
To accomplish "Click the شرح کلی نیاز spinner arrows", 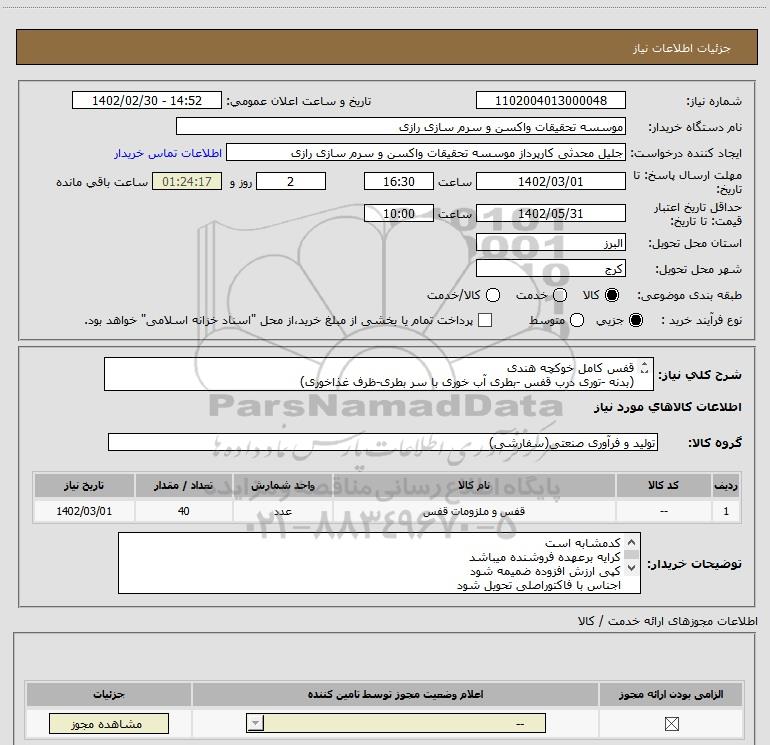I will coord(645,367).
